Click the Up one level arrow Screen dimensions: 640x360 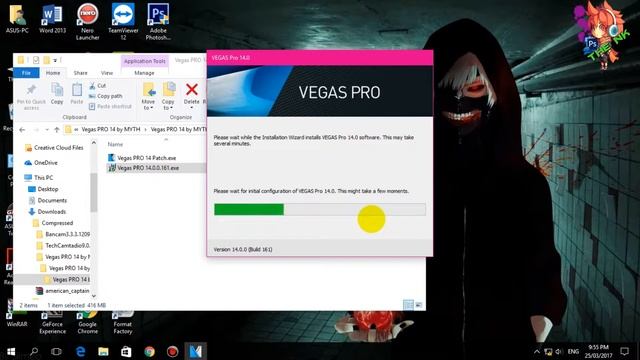pyautogui.click(x=57, y=129)
